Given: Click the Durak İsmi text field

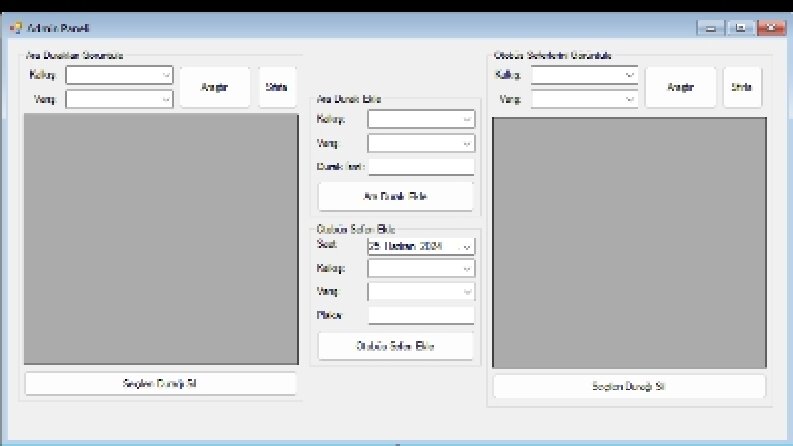Looking at the screenshot, I should coord(421,167).
